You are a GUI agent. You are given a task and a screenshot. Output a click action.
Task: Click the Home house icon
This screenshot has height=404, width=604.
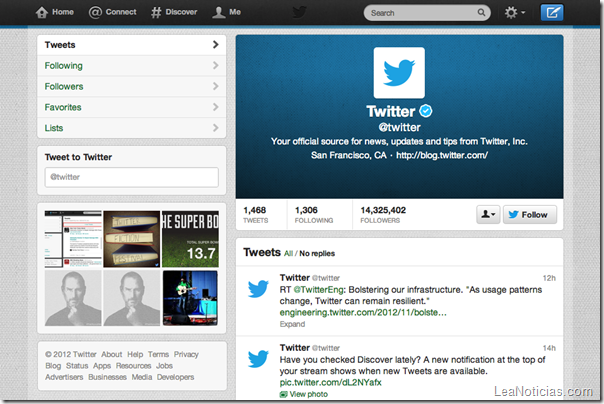click(42, 12)
